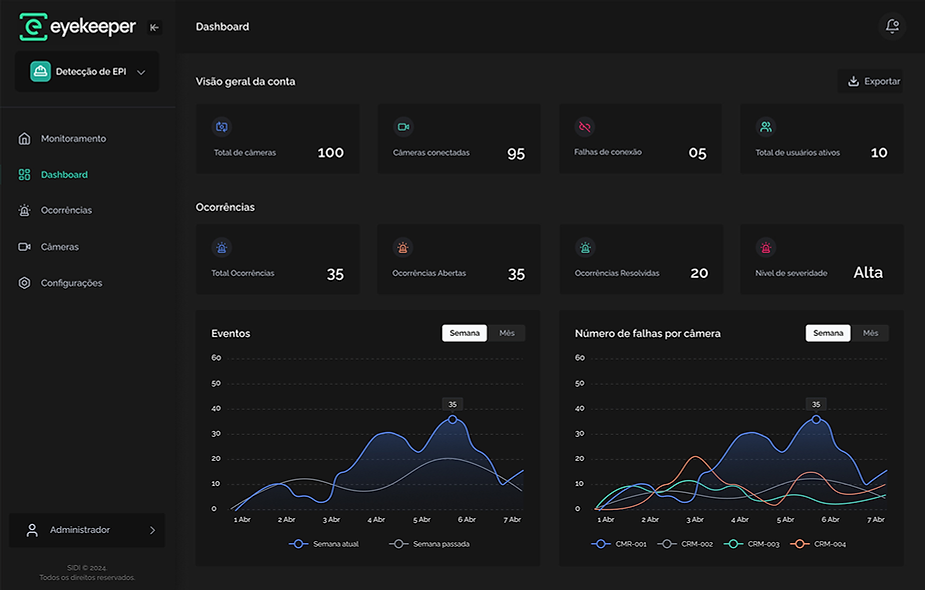Expand the Detecção de EPI dropdown
Screen dimensions: 925x590
pos(87,71)
